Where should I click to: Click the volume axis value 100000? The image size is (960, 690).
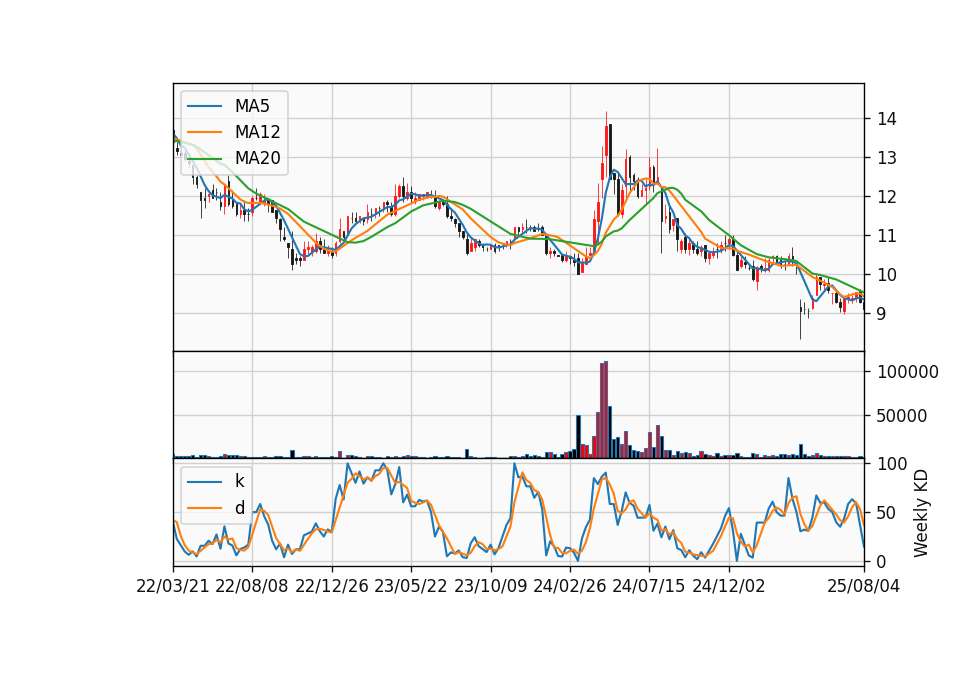pyautogui.click(x=907, y=372)
